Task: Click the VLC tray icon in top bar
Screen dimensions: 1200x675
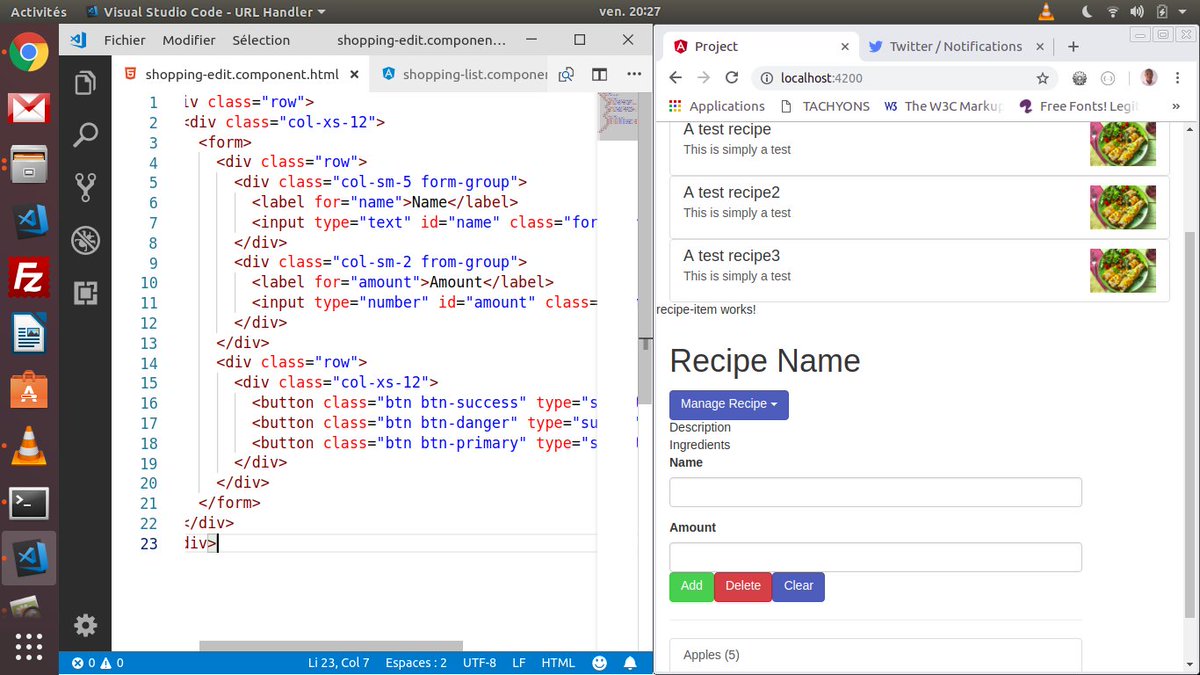Action: 1046,12
